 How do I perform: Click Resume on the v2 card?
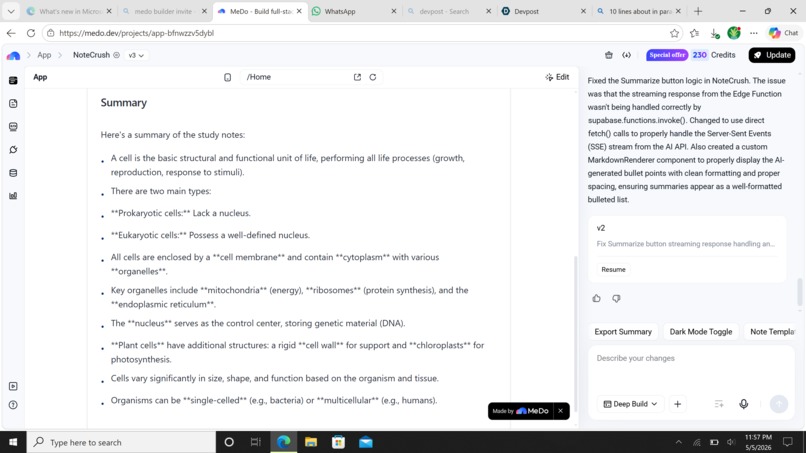[613, 269]
